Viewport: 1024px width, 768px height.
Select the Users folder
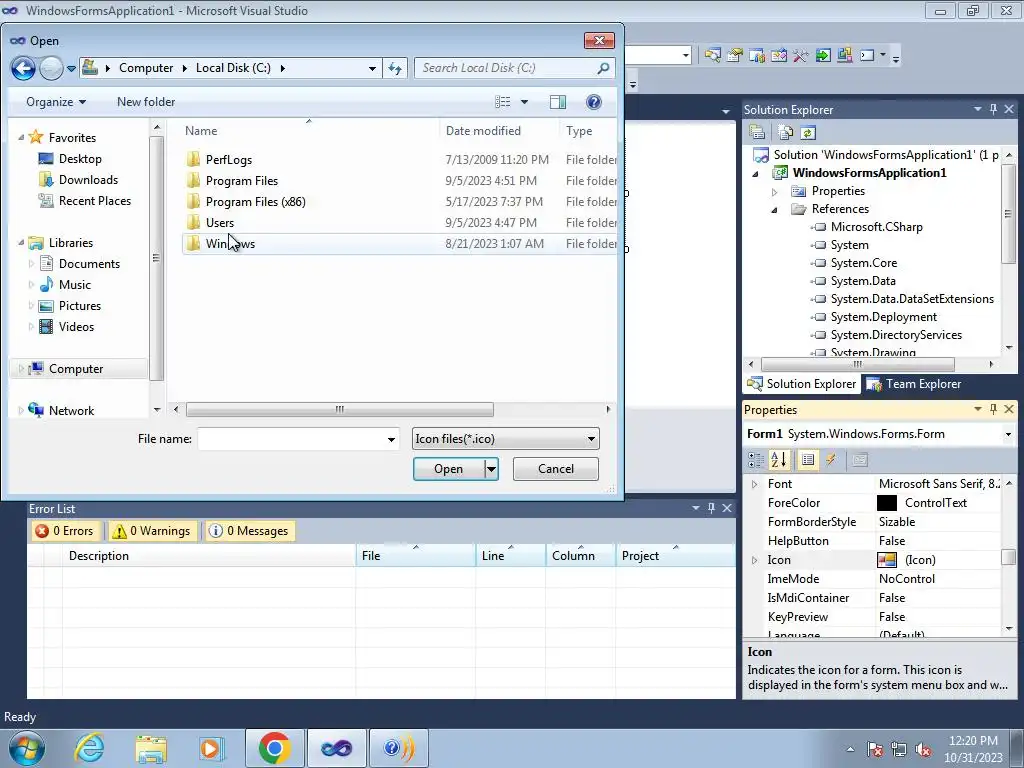[219, 223]
